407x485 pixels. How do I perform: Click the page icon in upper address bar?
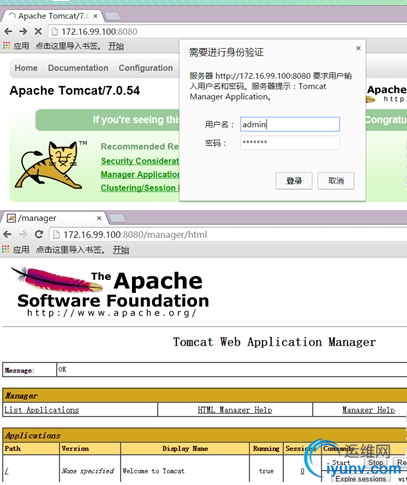point(54,32)
